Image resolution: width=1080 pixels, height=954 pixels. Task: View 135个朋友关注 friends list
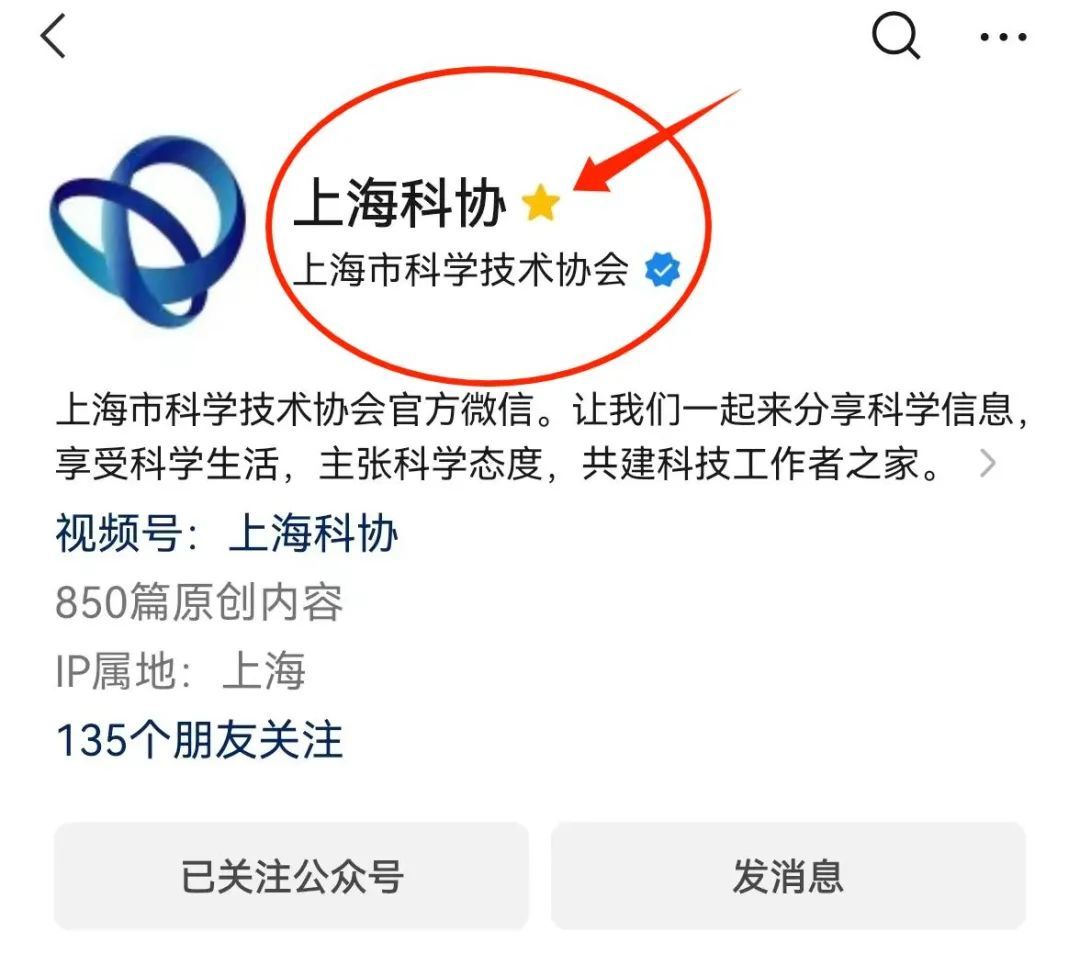click(199, 740)
